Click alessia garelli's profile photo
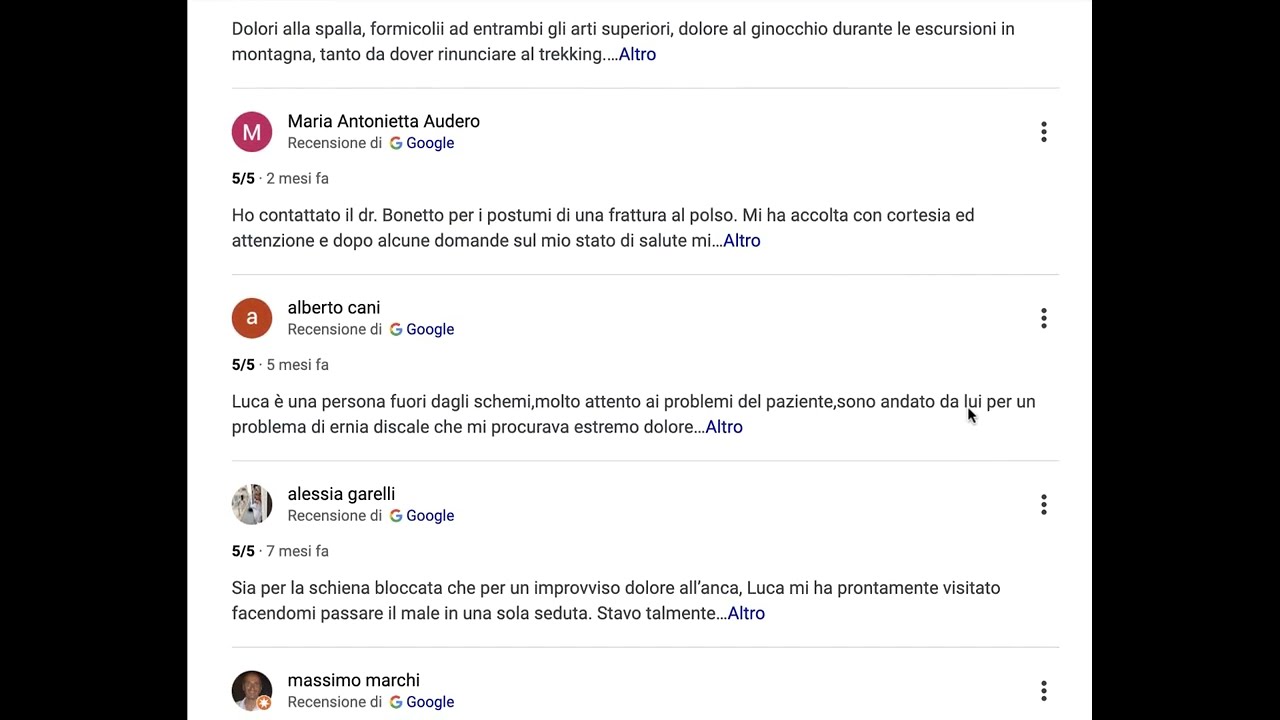The image size is (1280, 720). tap(252, 505)
